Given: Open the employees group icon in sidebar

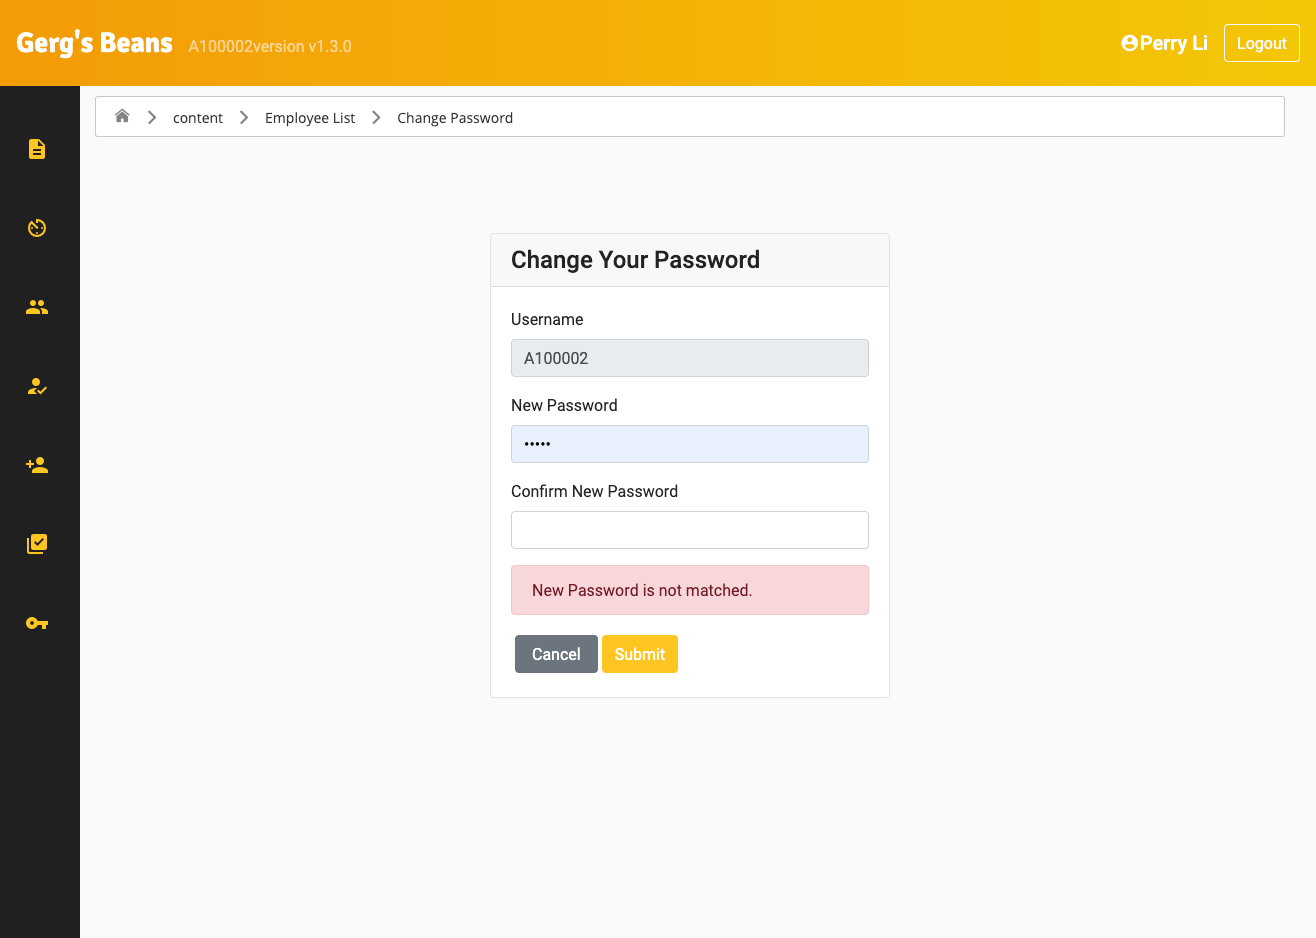Looking at the screenshot, I should coord(37,307).
